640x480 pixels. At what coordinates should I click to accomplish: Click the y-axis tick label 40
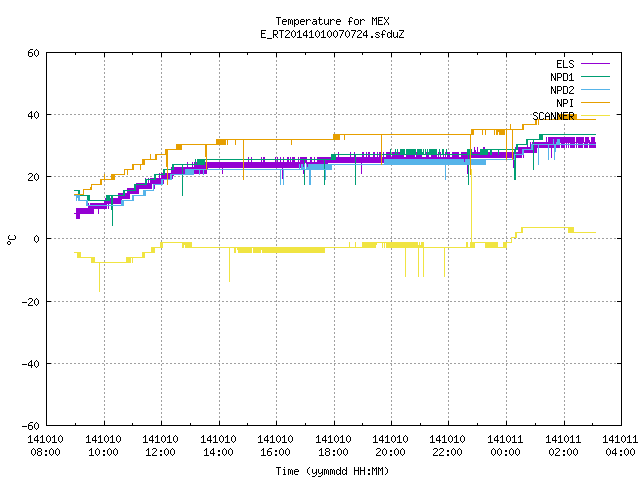tap(33, 115)
